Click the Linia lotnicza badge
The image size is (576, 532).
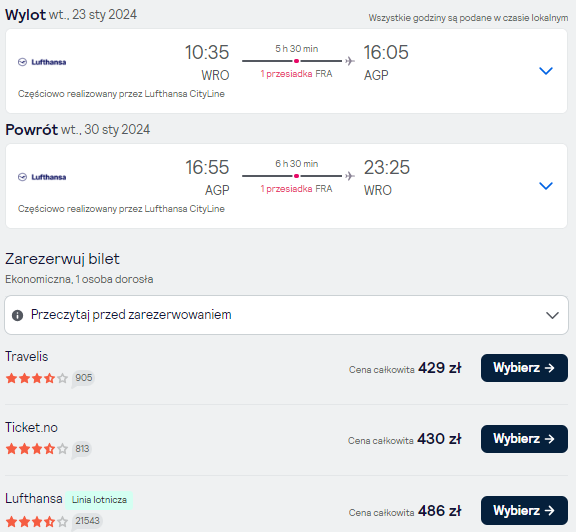point(99,500)
